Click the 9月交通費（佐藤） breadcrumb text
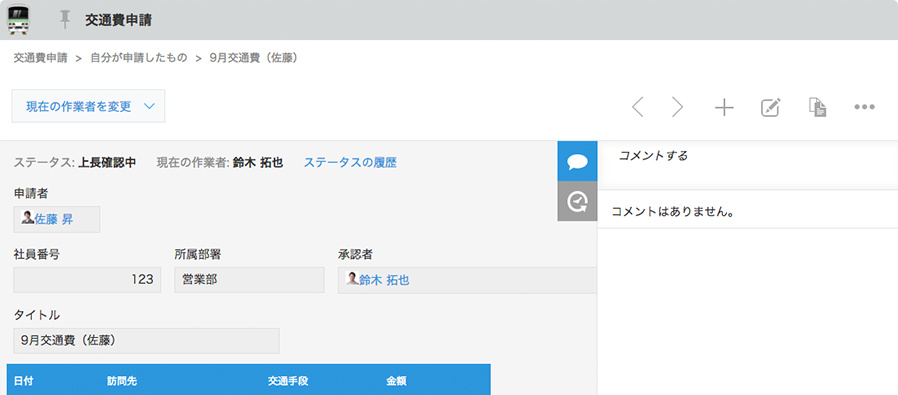The width and height of the screenshot is (898, 395). (x=254, y=58)
